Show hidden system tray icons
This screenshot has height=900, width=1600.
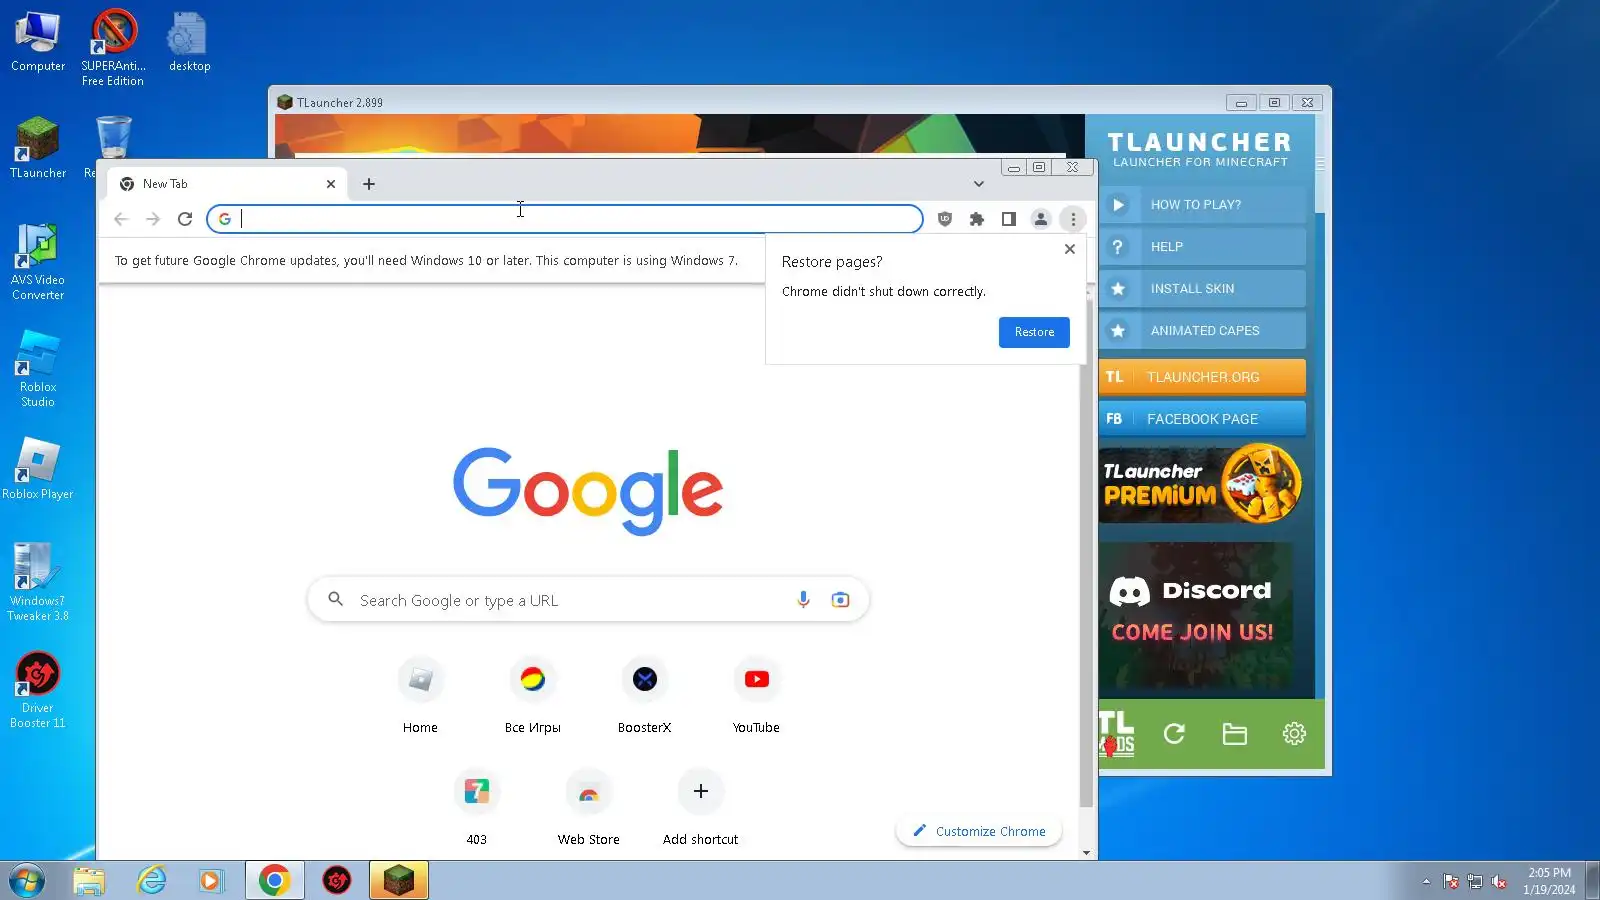1426,881
